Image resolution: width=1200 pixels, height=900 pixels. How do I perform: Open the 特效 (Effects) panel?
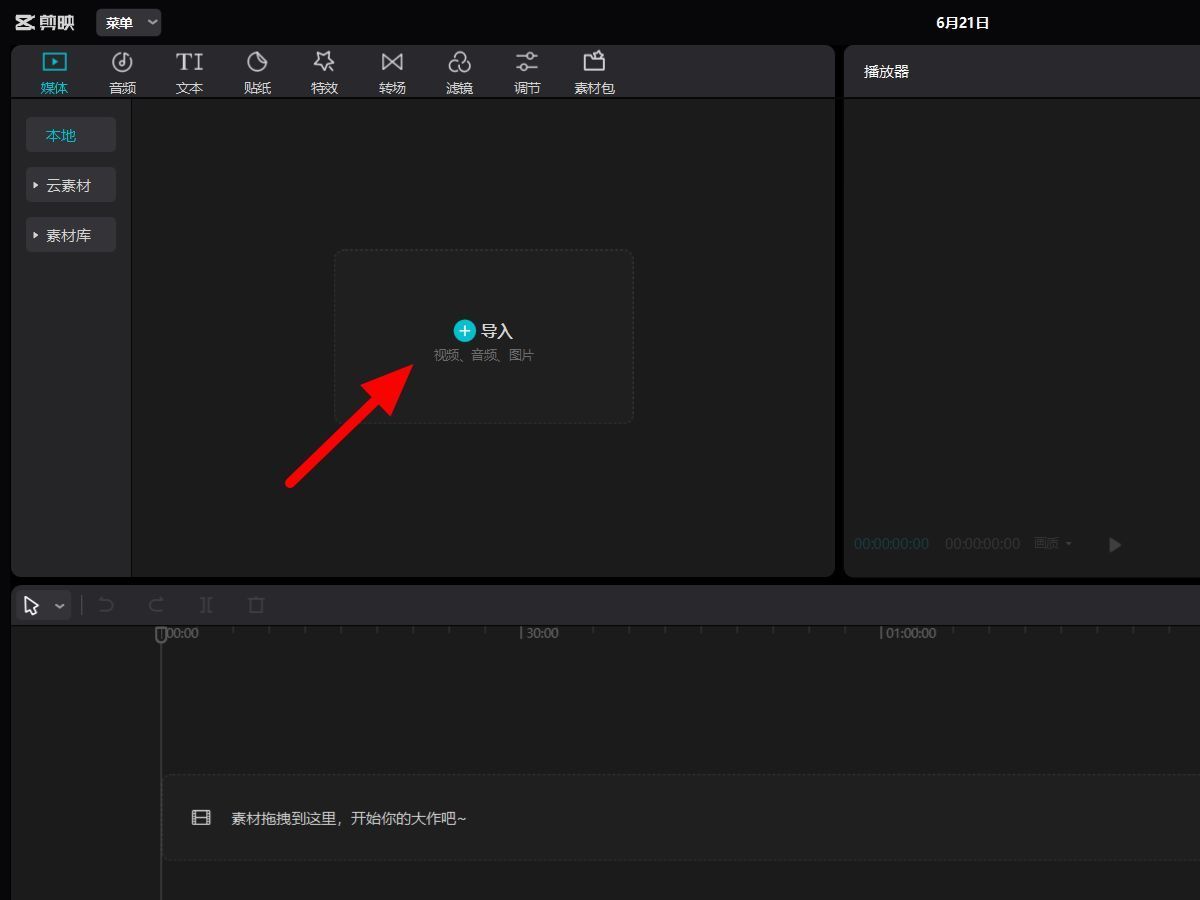click(x=324, y=73)
